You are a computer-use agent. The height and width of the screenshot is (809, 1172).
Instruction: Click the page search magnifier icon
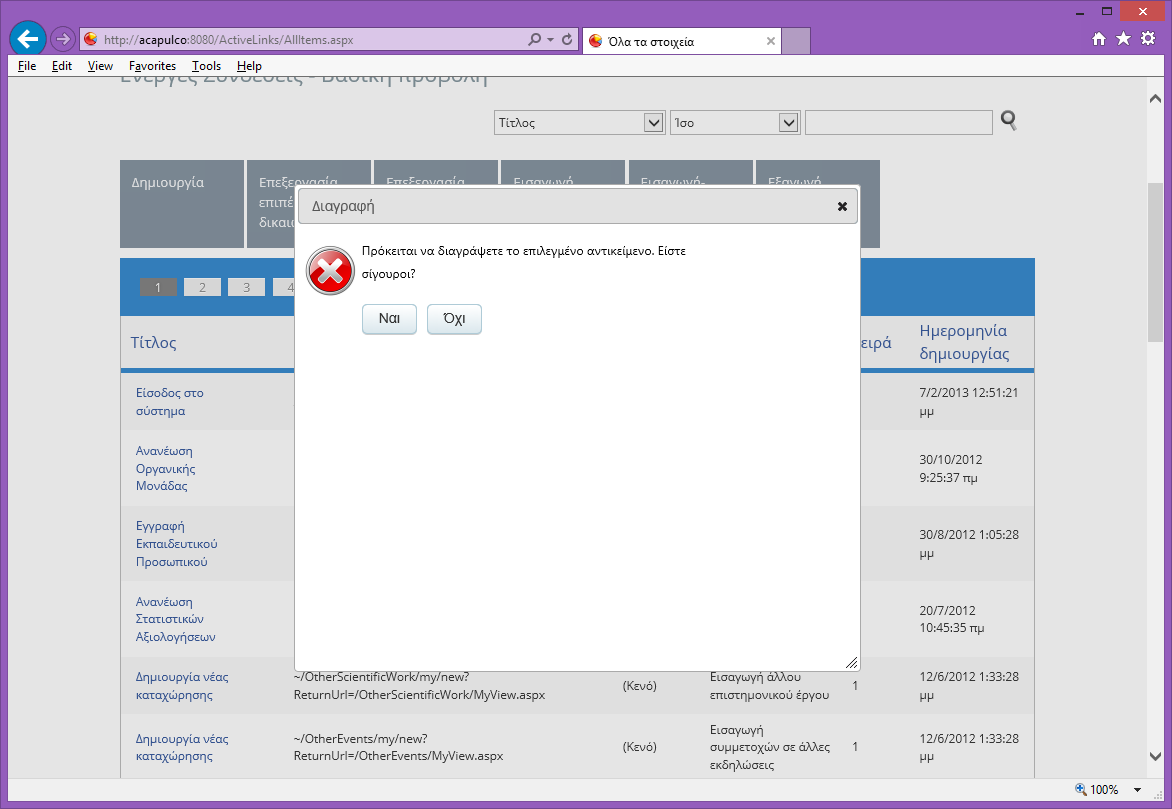point(1008,120)
